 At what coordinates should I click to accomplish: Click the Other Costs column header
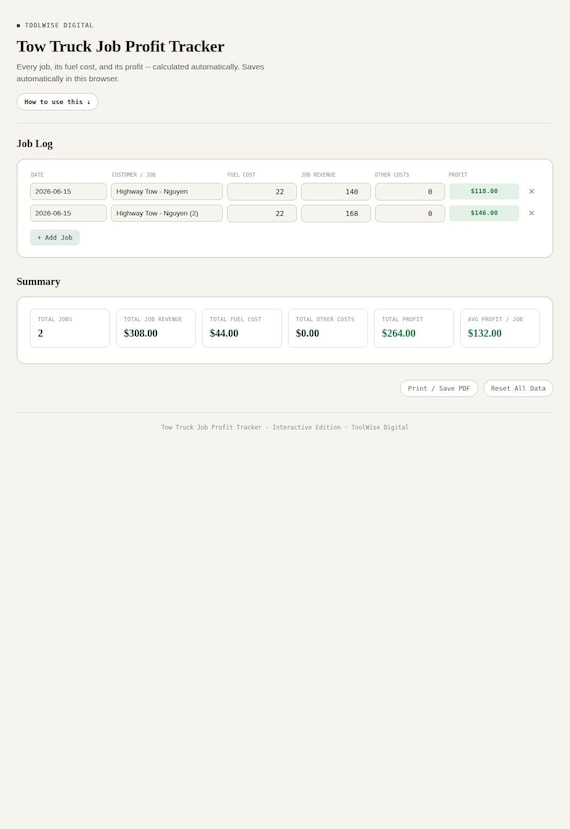point(392,174)
